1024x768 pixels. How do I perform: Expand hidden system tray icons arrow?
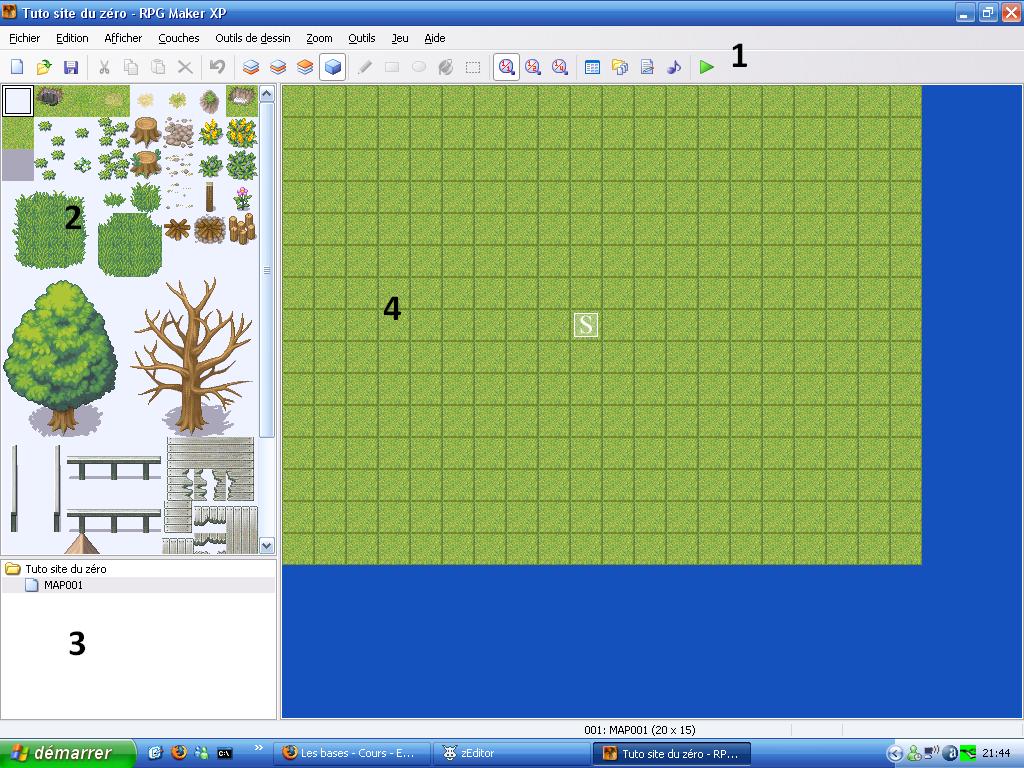[895, 753]
